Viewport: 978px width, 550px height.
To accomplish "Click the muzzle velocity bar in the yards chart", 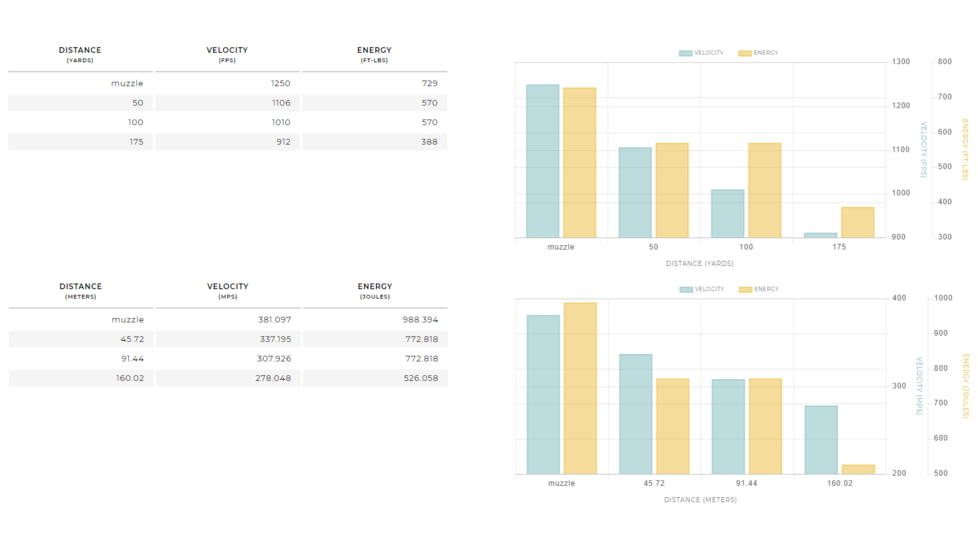I will click(x=543, y=161).
